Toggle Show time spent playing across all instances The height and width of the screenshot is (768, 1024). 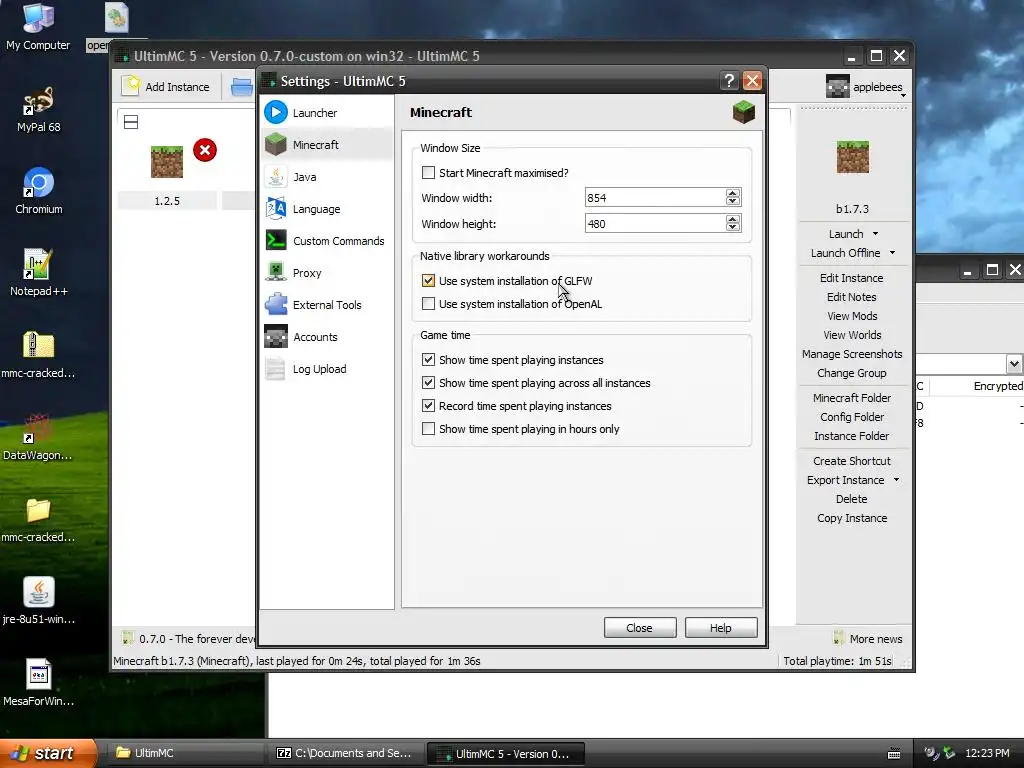coord(428,383)
